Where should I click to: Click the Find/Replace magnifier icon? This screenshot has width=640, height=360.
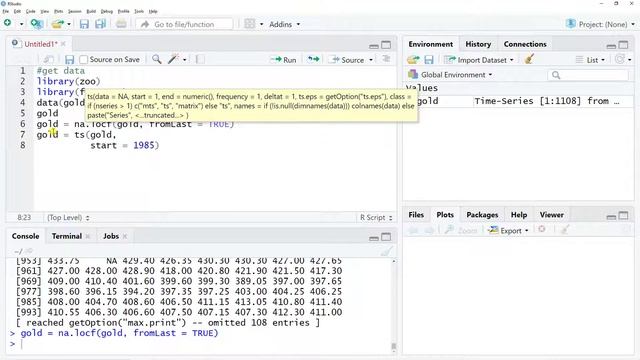(x=157, y=59)
